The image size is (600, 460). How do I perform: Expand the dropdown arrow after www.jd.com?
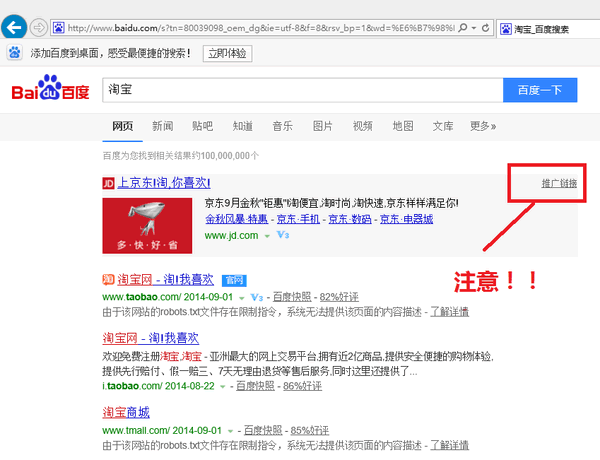click(267, 236)
